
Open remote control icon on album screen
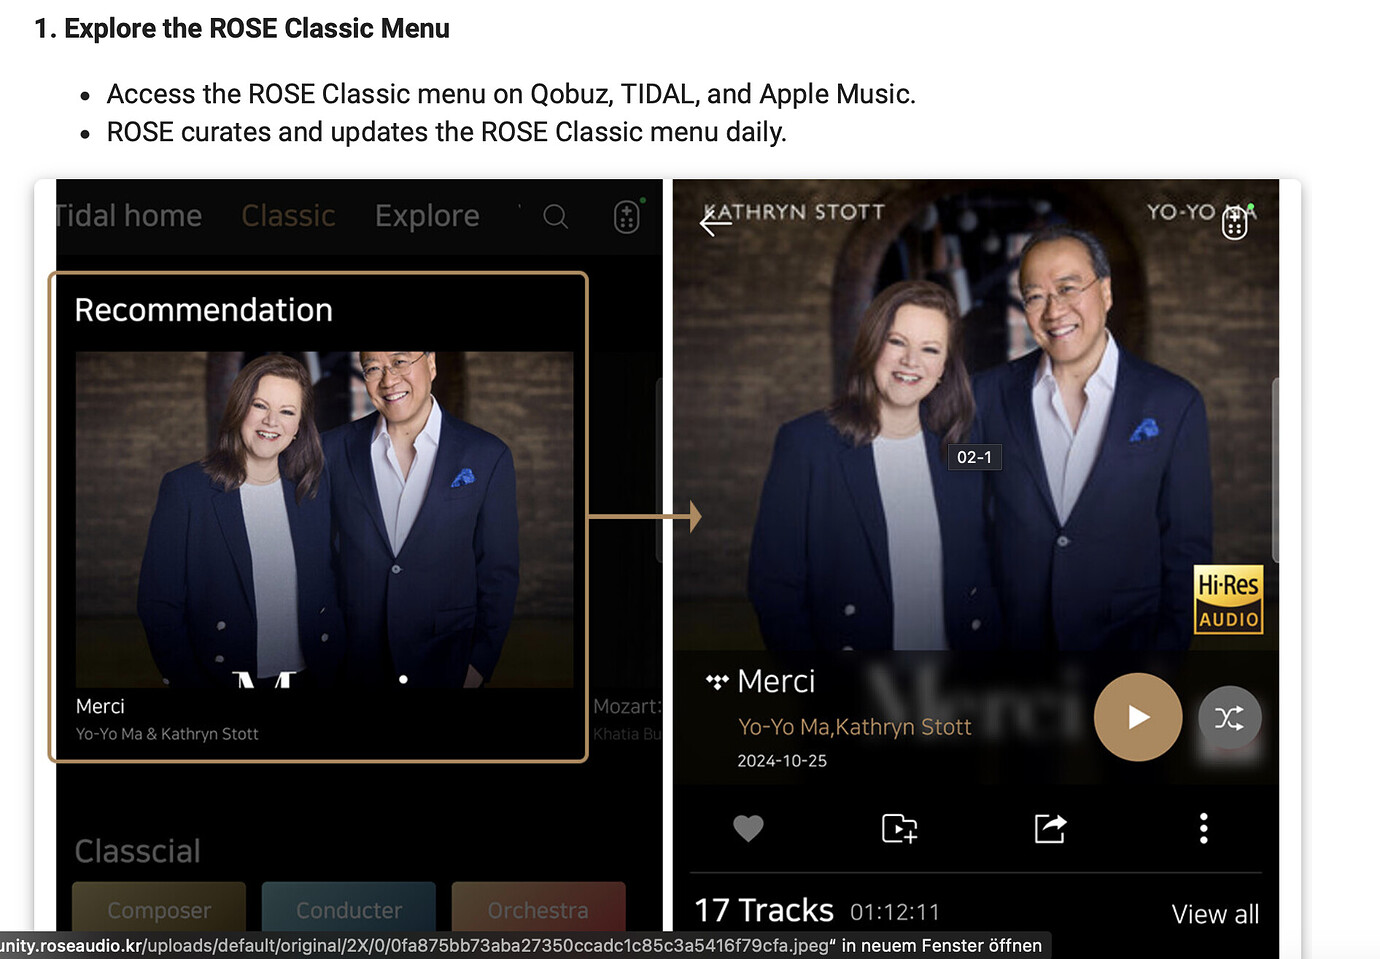click(x=1235, y=223)
